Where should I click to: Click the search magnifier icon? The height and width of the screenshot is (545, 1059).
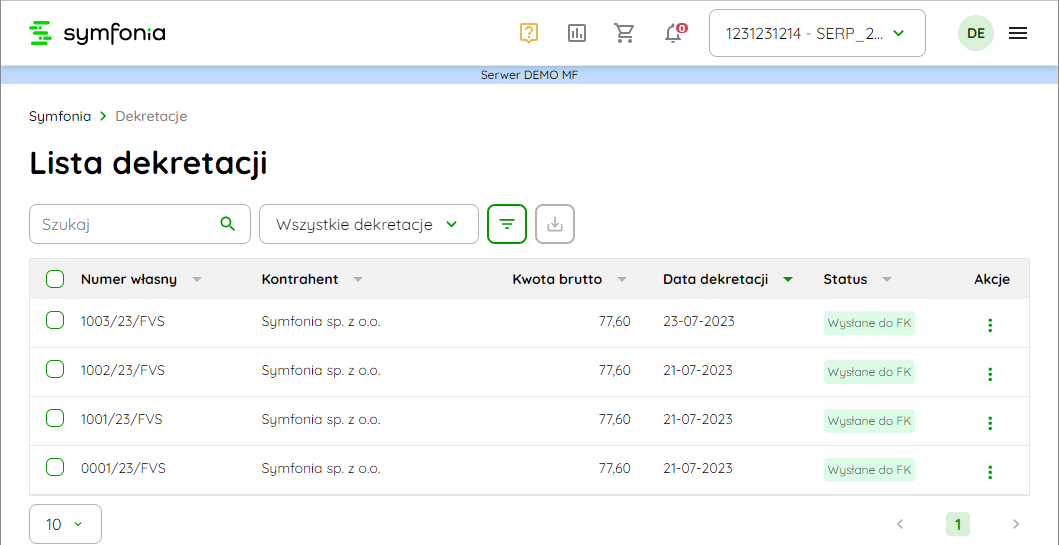(x=228, y=224)
